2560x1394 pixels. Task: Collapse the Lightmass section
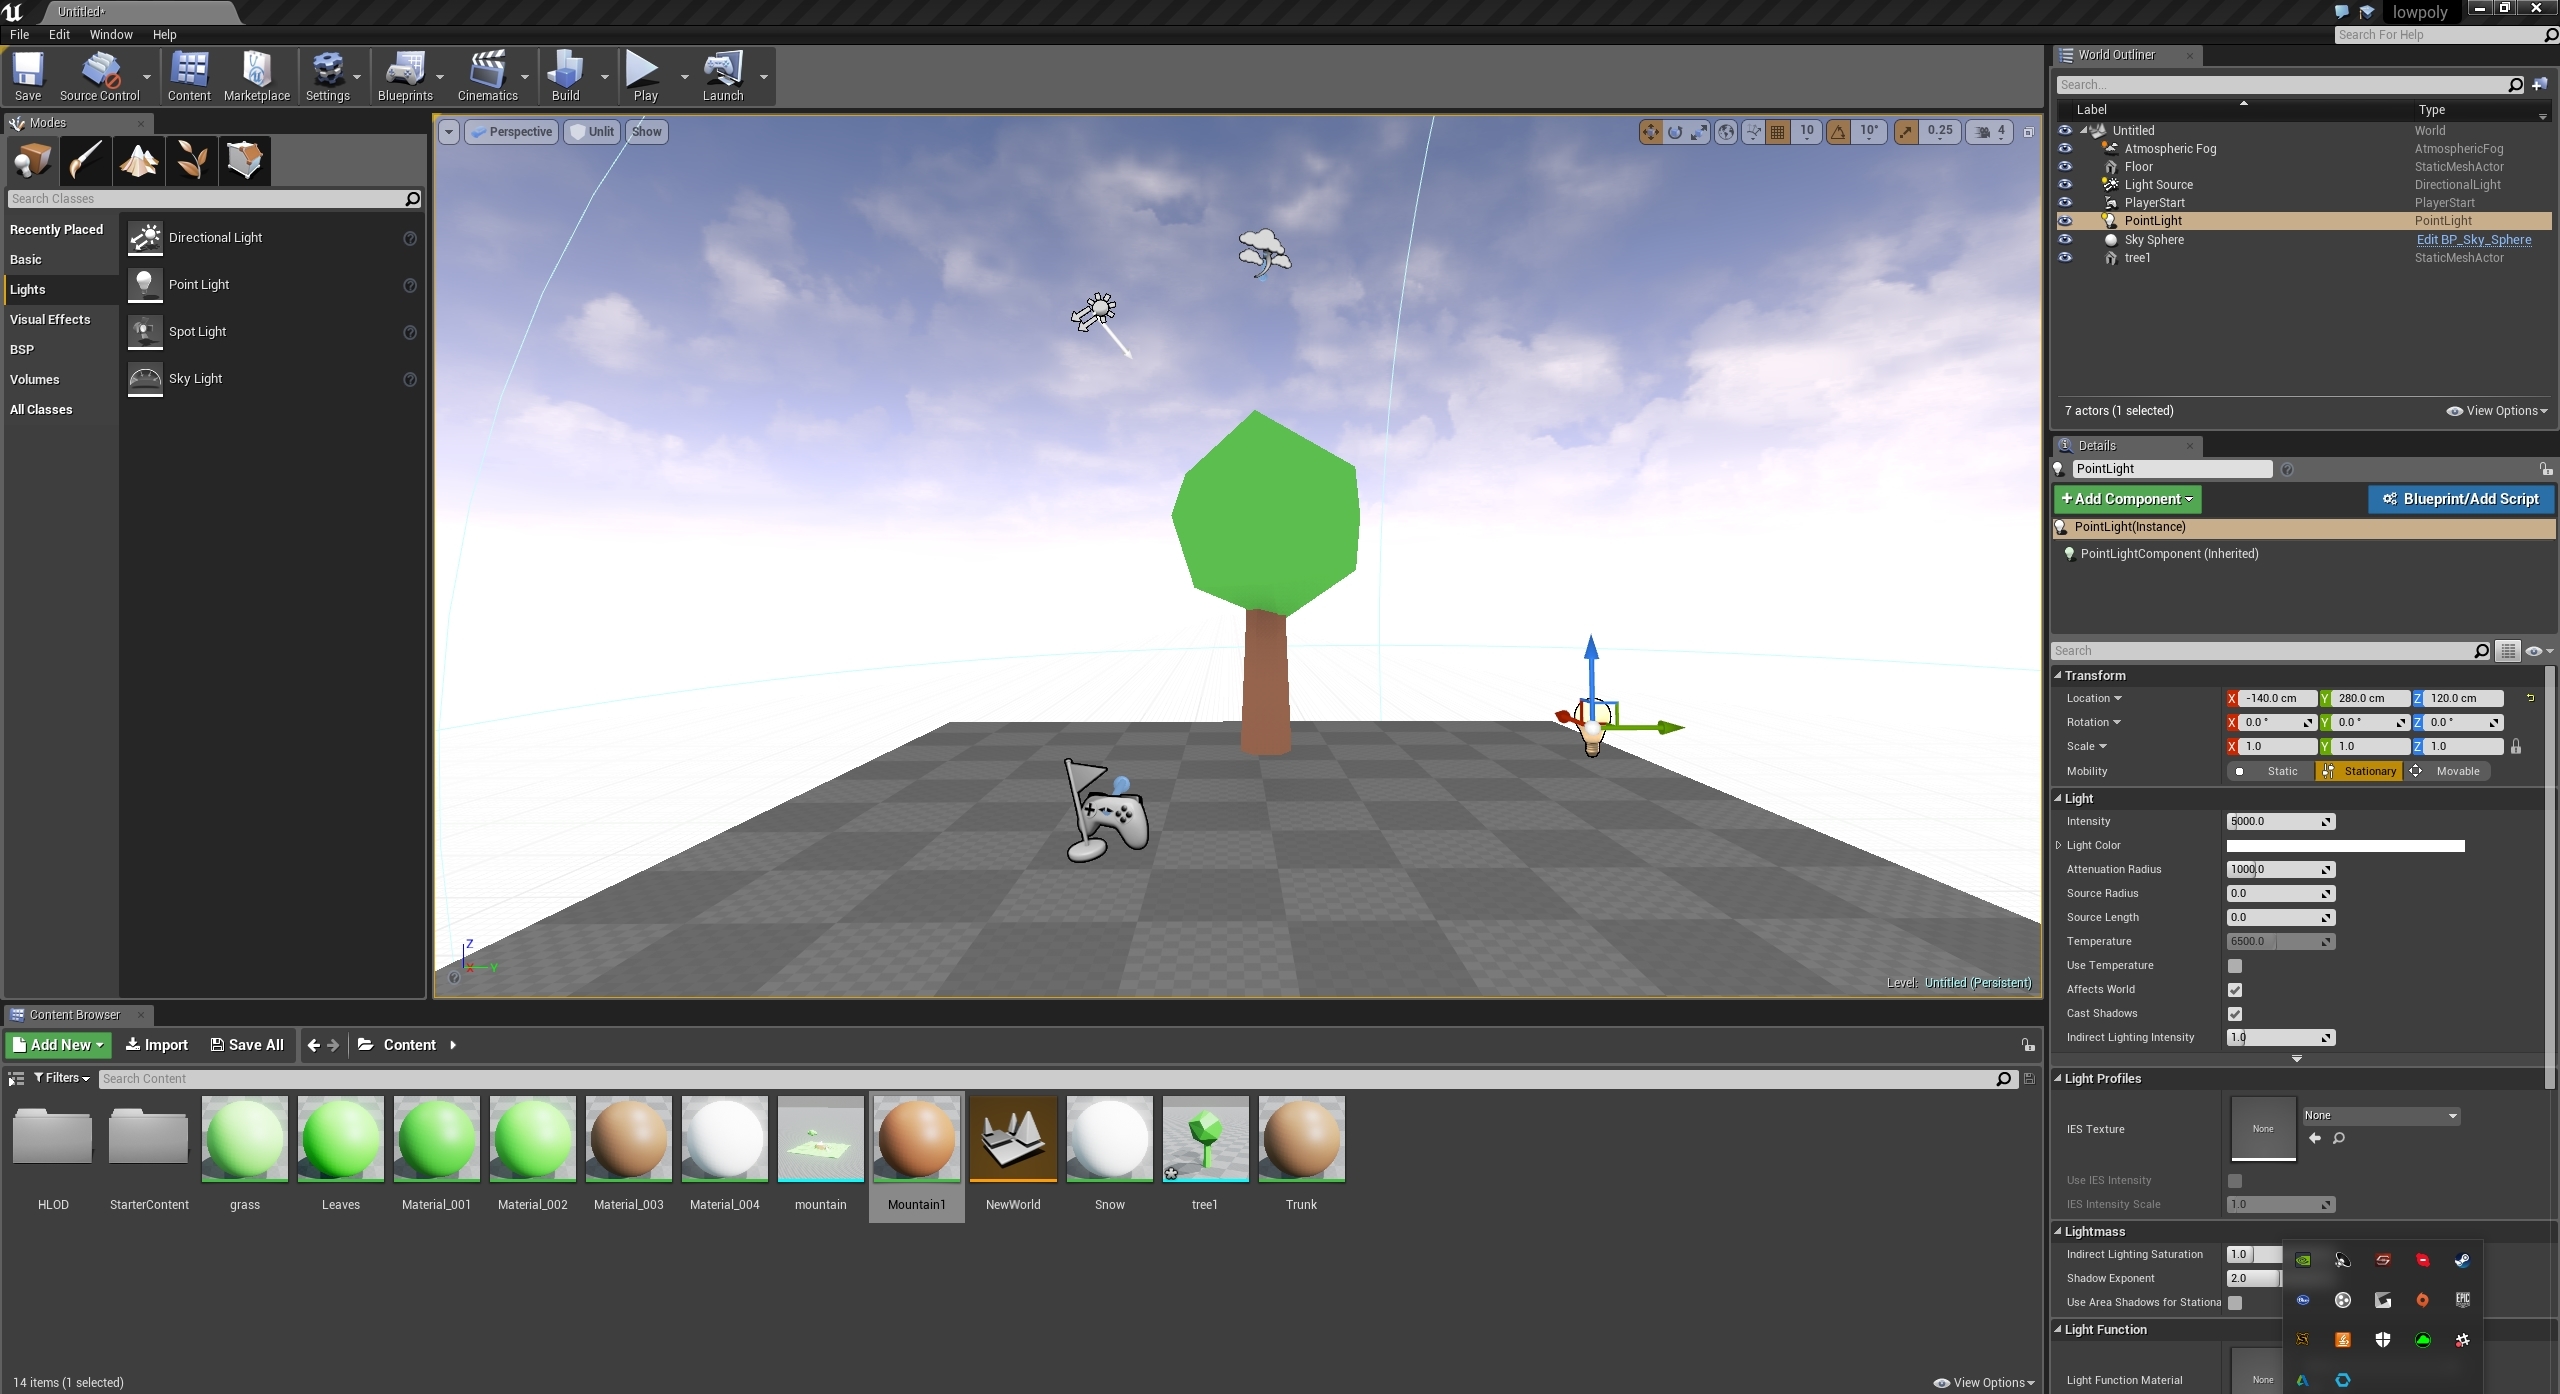(2060, 1231)
